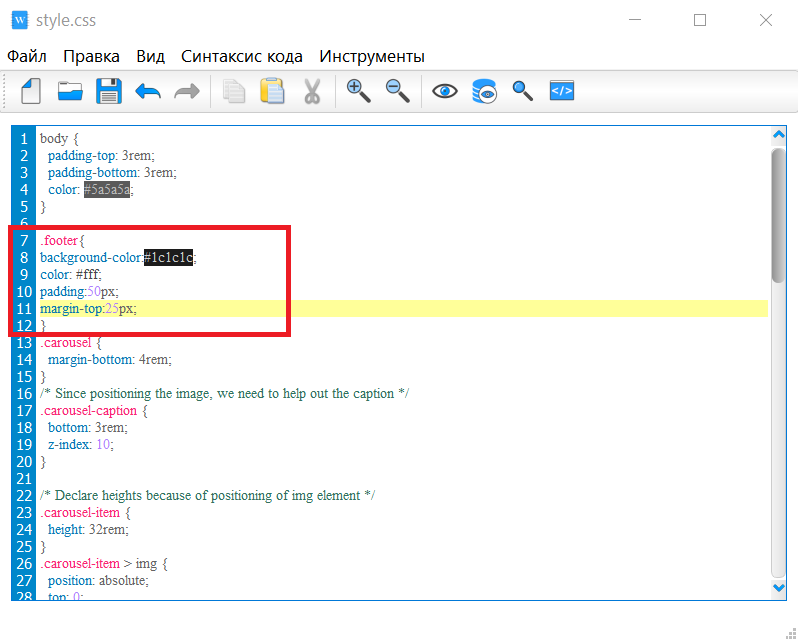Click the 'bottom: 3rem;' line
798x640 pixels.
(x=88, y=427)
